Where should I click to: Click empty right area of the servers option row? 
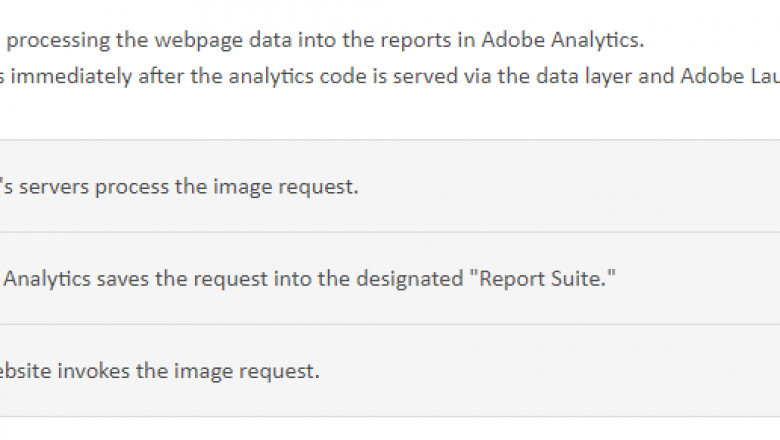pos(600,187)
